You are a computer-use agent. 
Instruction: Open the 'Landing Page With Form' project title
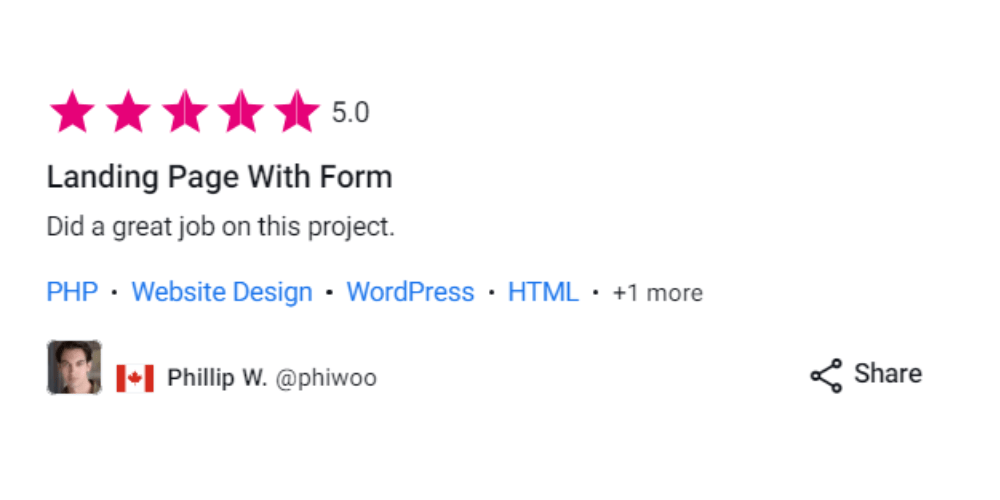click(x=219, y=177)
